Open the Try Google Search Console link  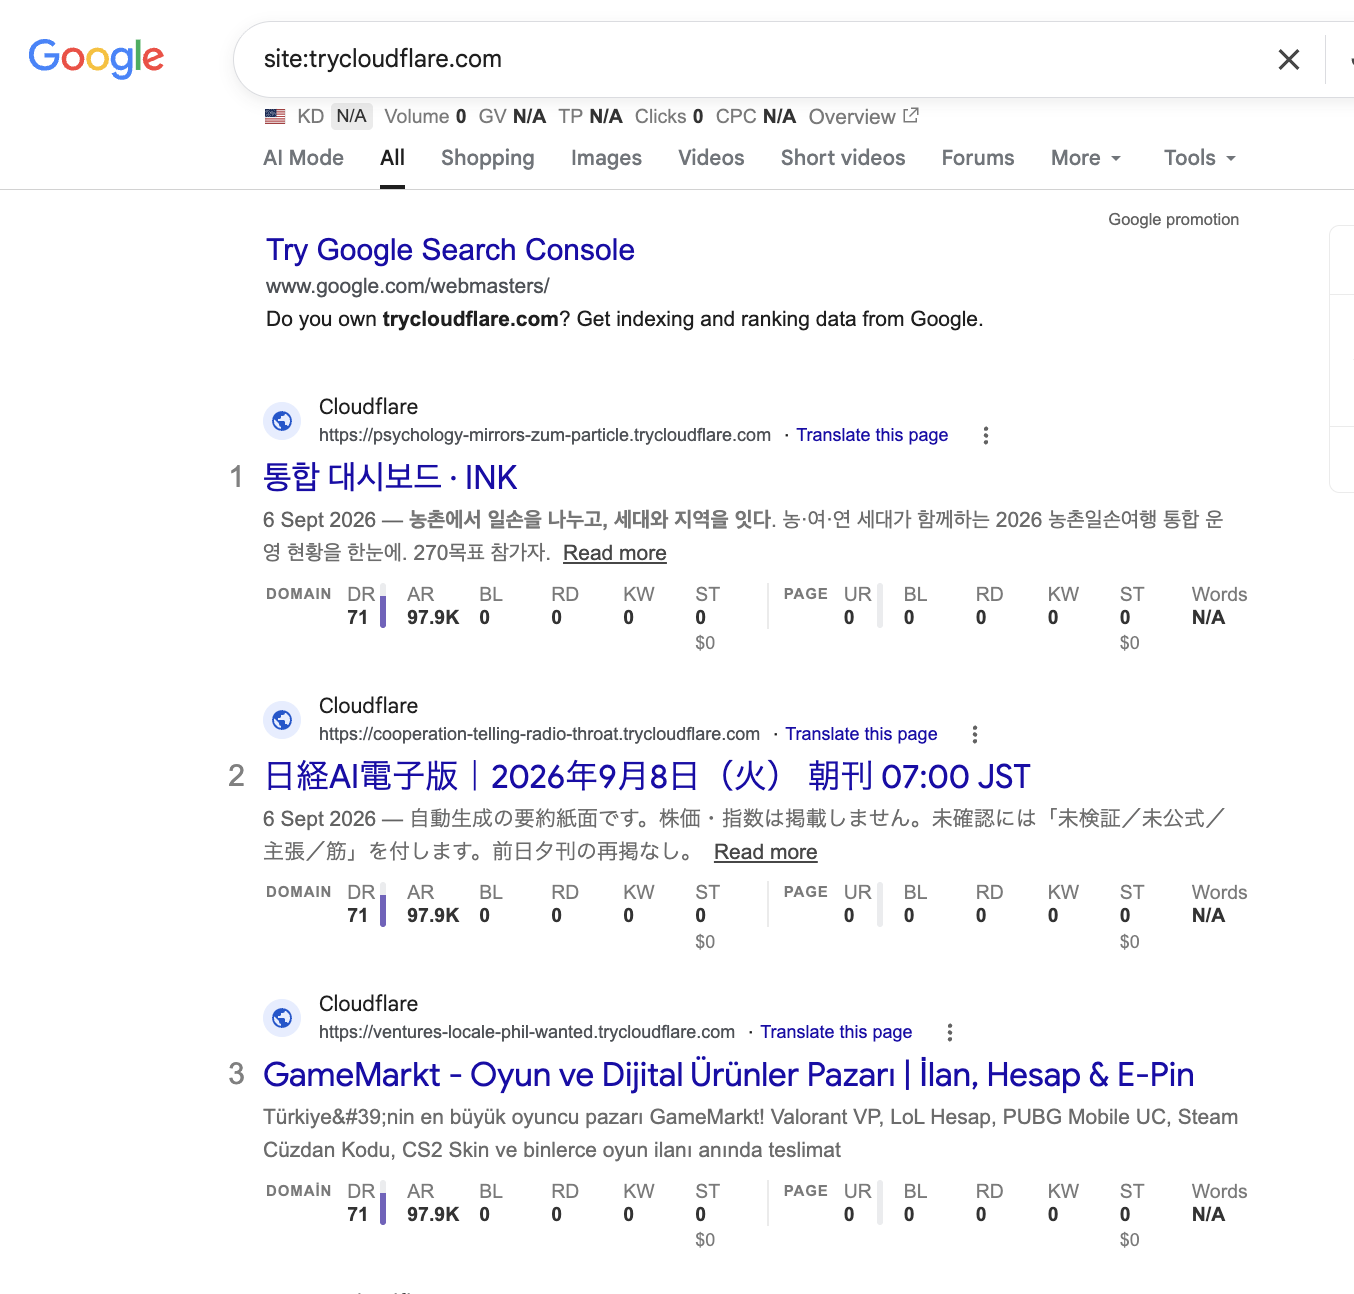(450, 250)
